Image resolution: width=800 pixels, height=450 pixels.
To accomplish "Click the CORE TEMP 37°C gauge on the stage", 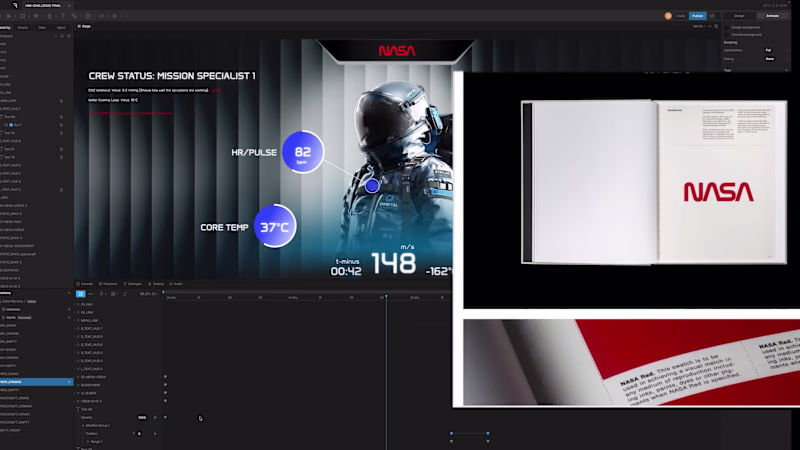I will coord(275,226).
